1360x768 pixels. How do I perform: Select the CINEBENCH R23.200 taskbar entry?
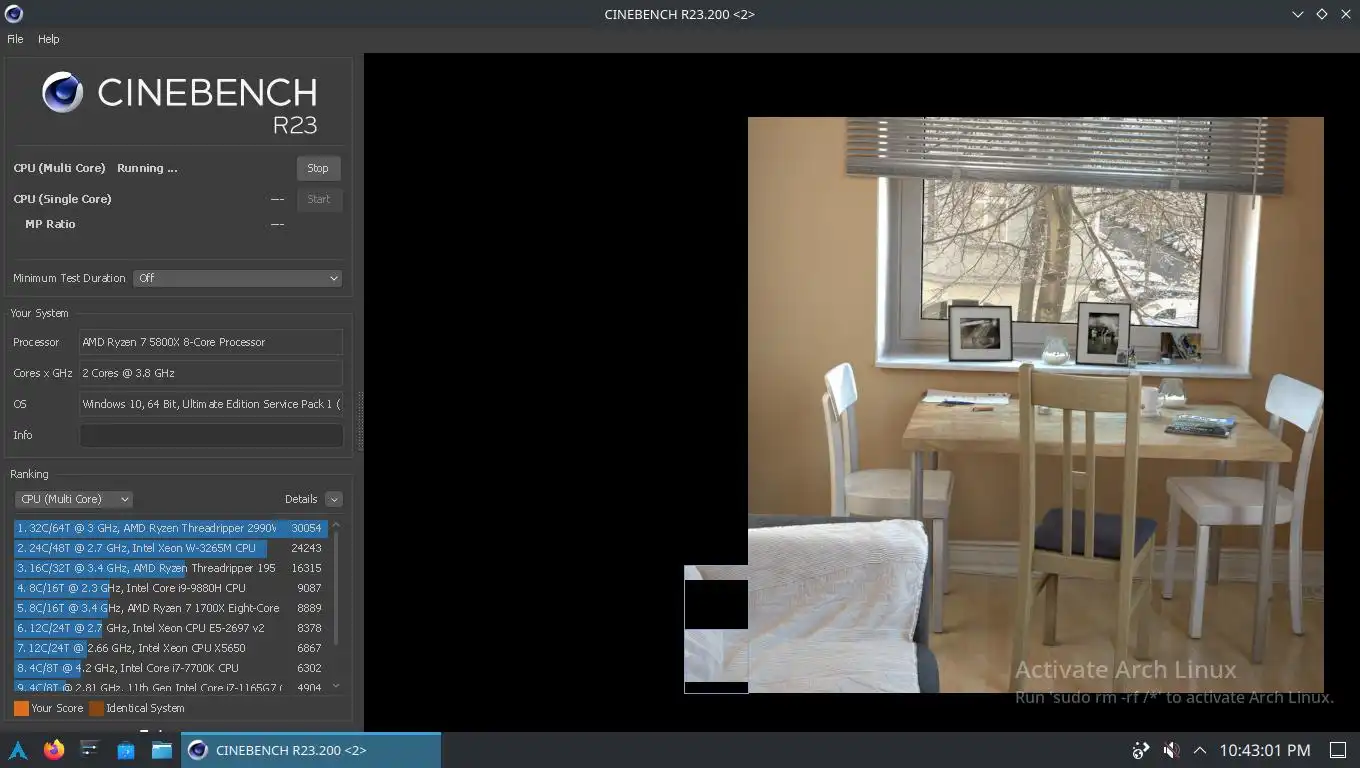tap(311, 750)
